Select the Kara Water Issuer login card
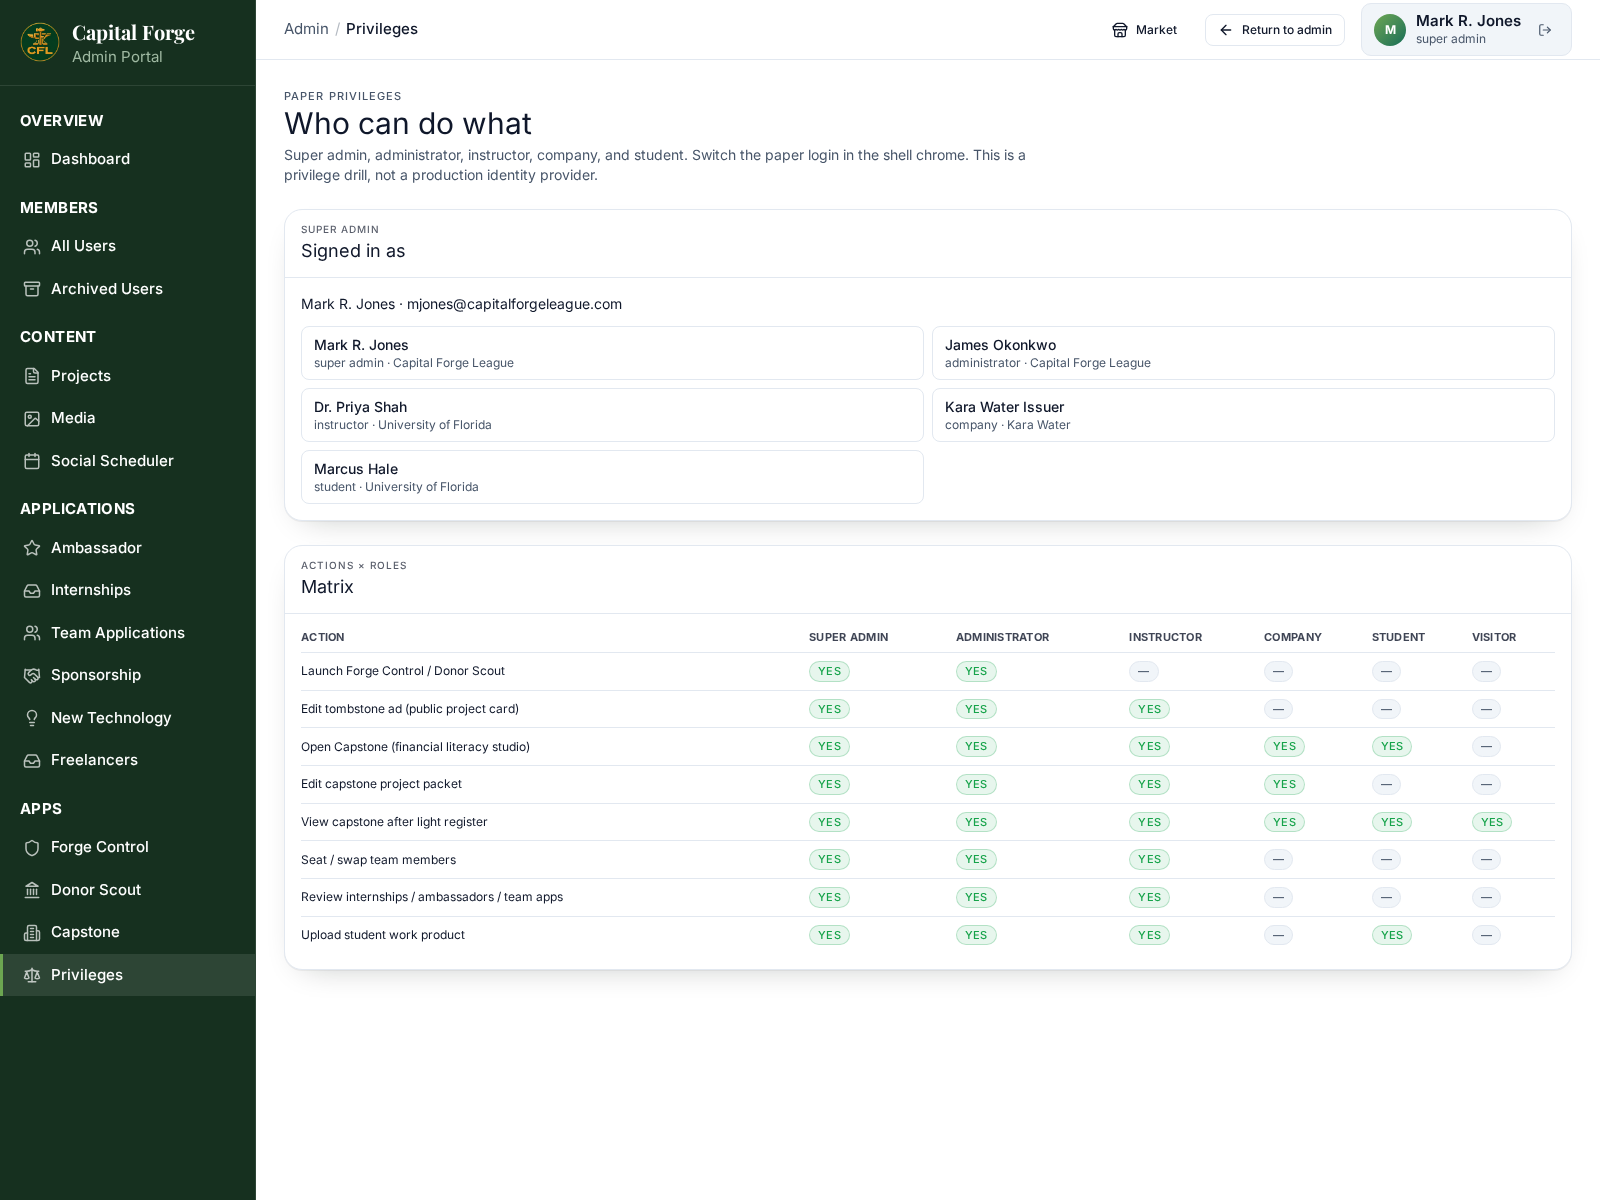 [x=1243, y=415]
